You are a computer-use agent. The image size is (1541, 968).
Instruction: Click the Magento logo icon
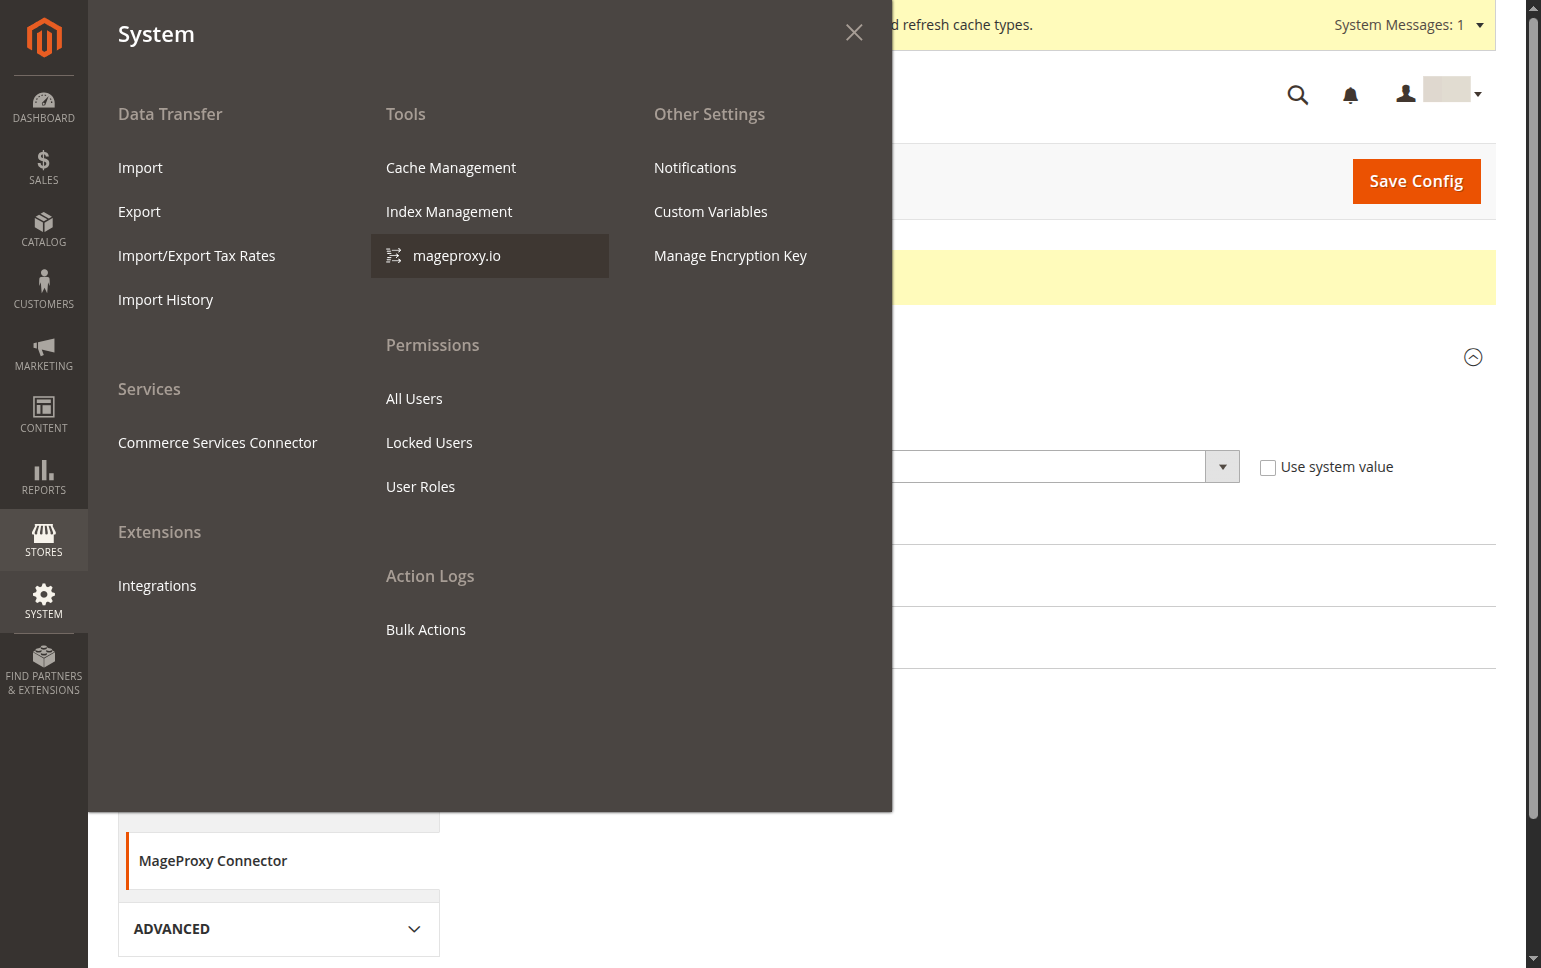(44, 38)
